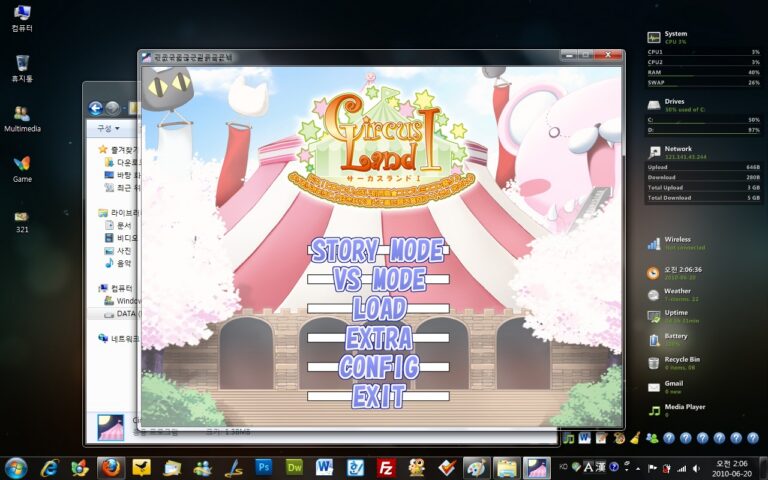Click the volume icon in the system tray
The height and width of the screenshot is (480, 768).
[695, 468]
